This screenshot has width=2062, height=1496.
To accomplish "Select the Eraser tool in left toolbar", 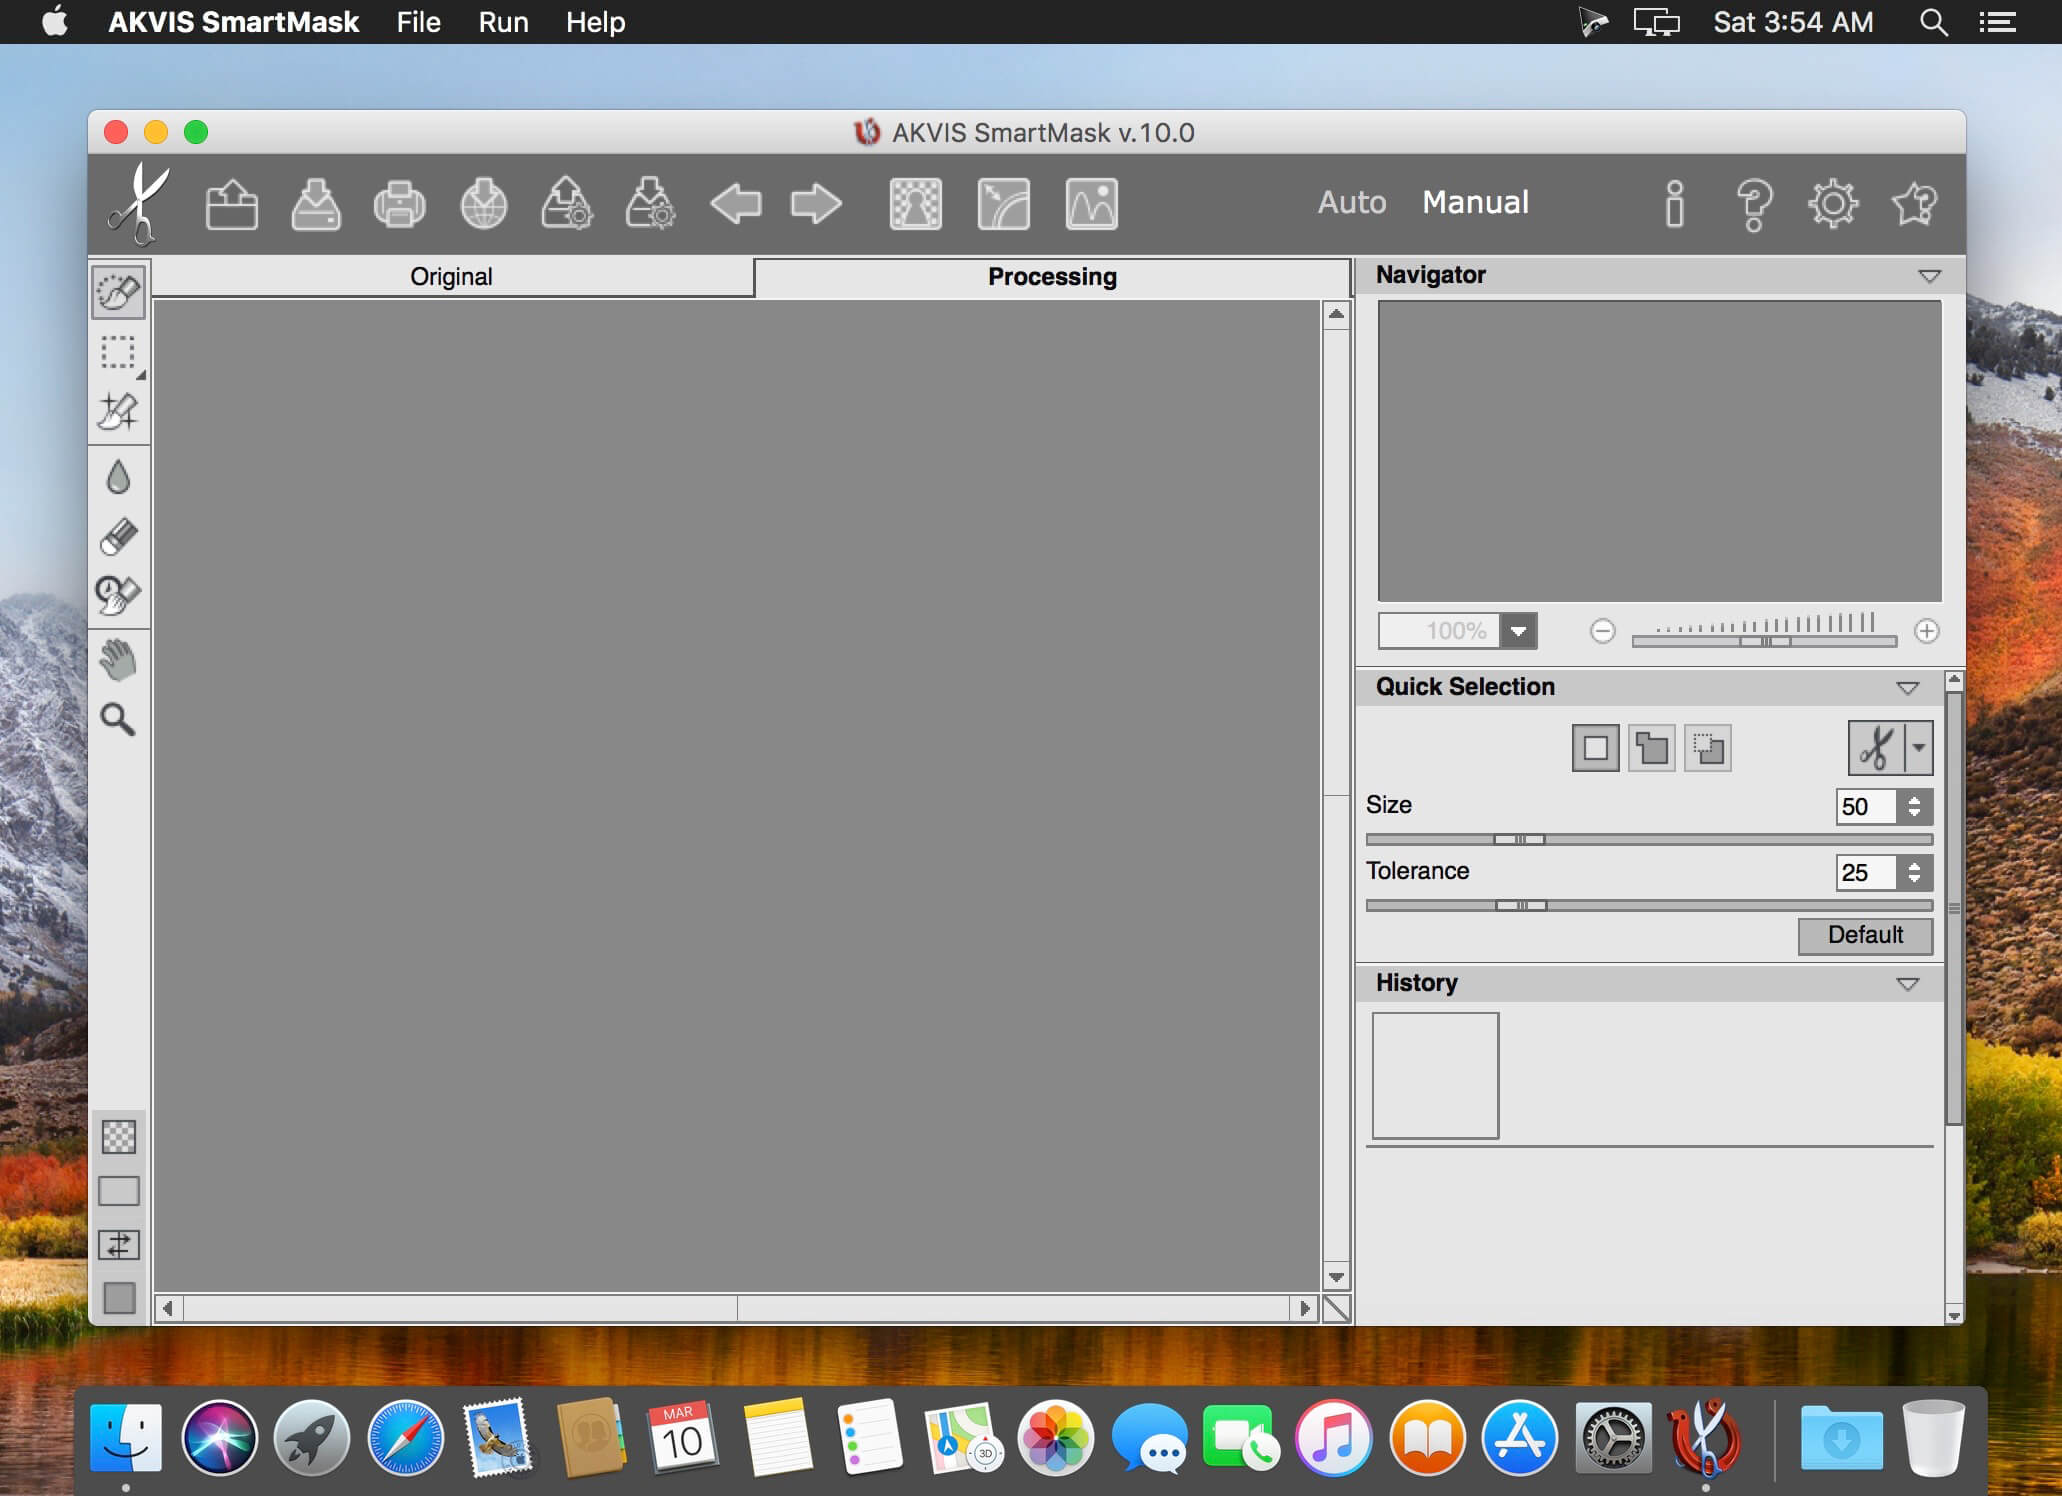I will point(118,537).
